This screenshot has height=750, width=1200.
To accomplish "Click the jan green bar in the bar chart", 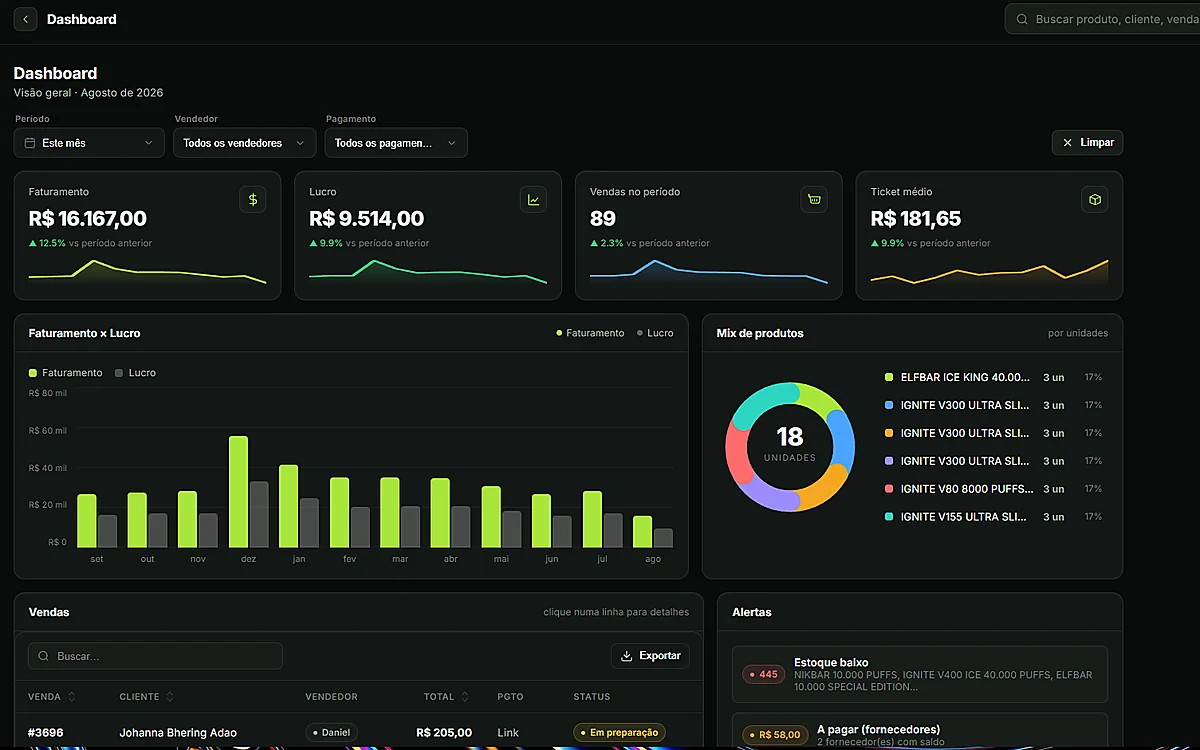I will click(x=289, y=506).
